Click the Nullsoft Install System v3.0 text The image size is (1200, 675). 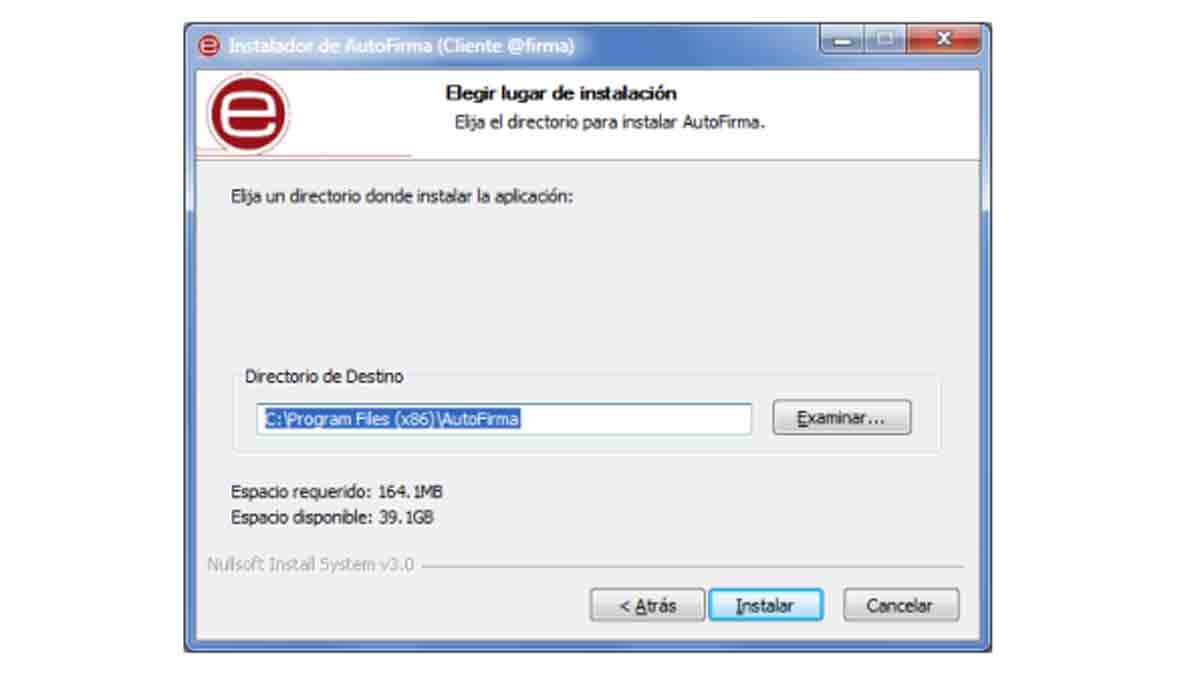(310, 564)
